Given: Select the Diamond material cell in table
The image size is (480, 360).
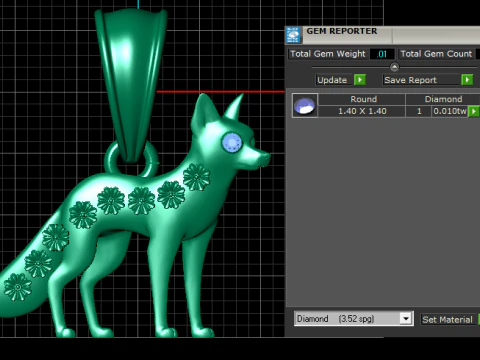Looking at the screenshot, I should pos(443,99).
